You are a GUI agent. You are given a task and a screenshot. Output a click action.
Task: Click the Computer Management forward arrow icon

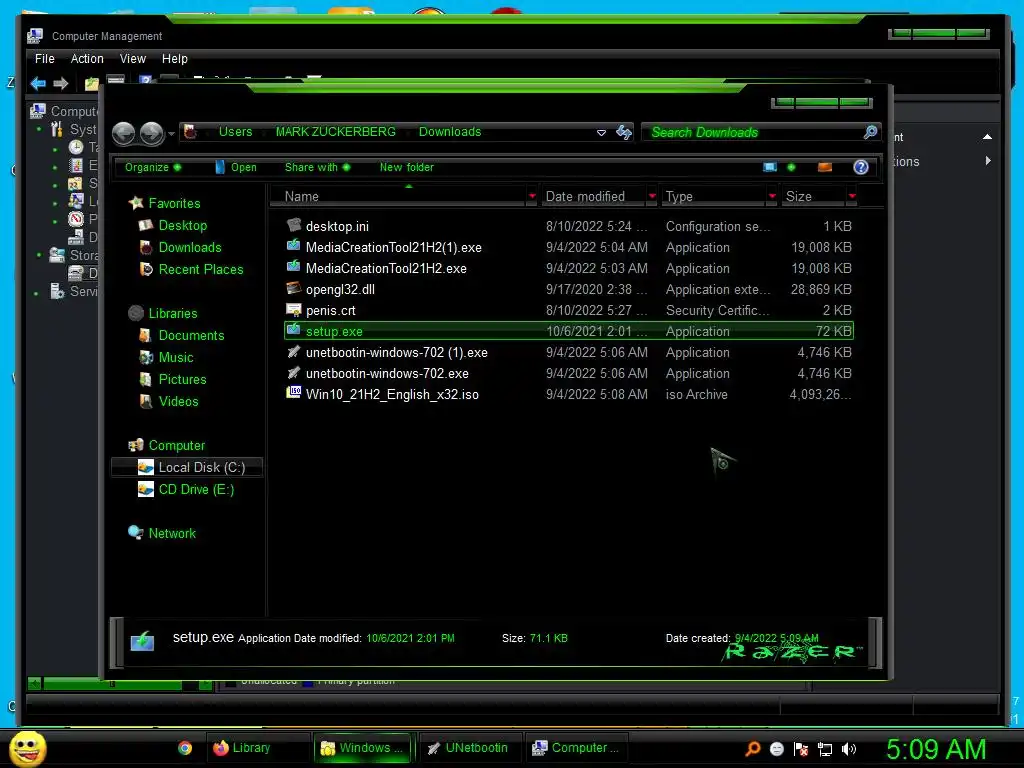point(61,84)
